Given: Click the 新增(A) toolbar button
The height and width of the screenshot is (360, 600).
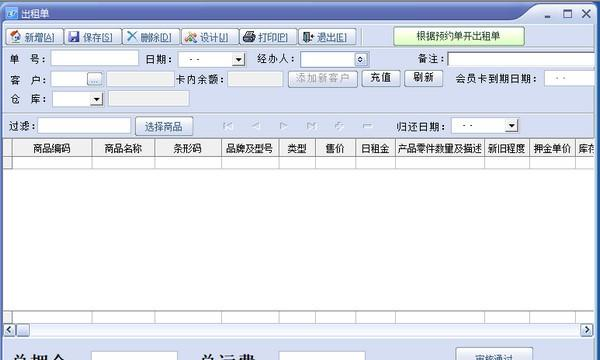Looking at the screenshot, I should click(34, 37).
